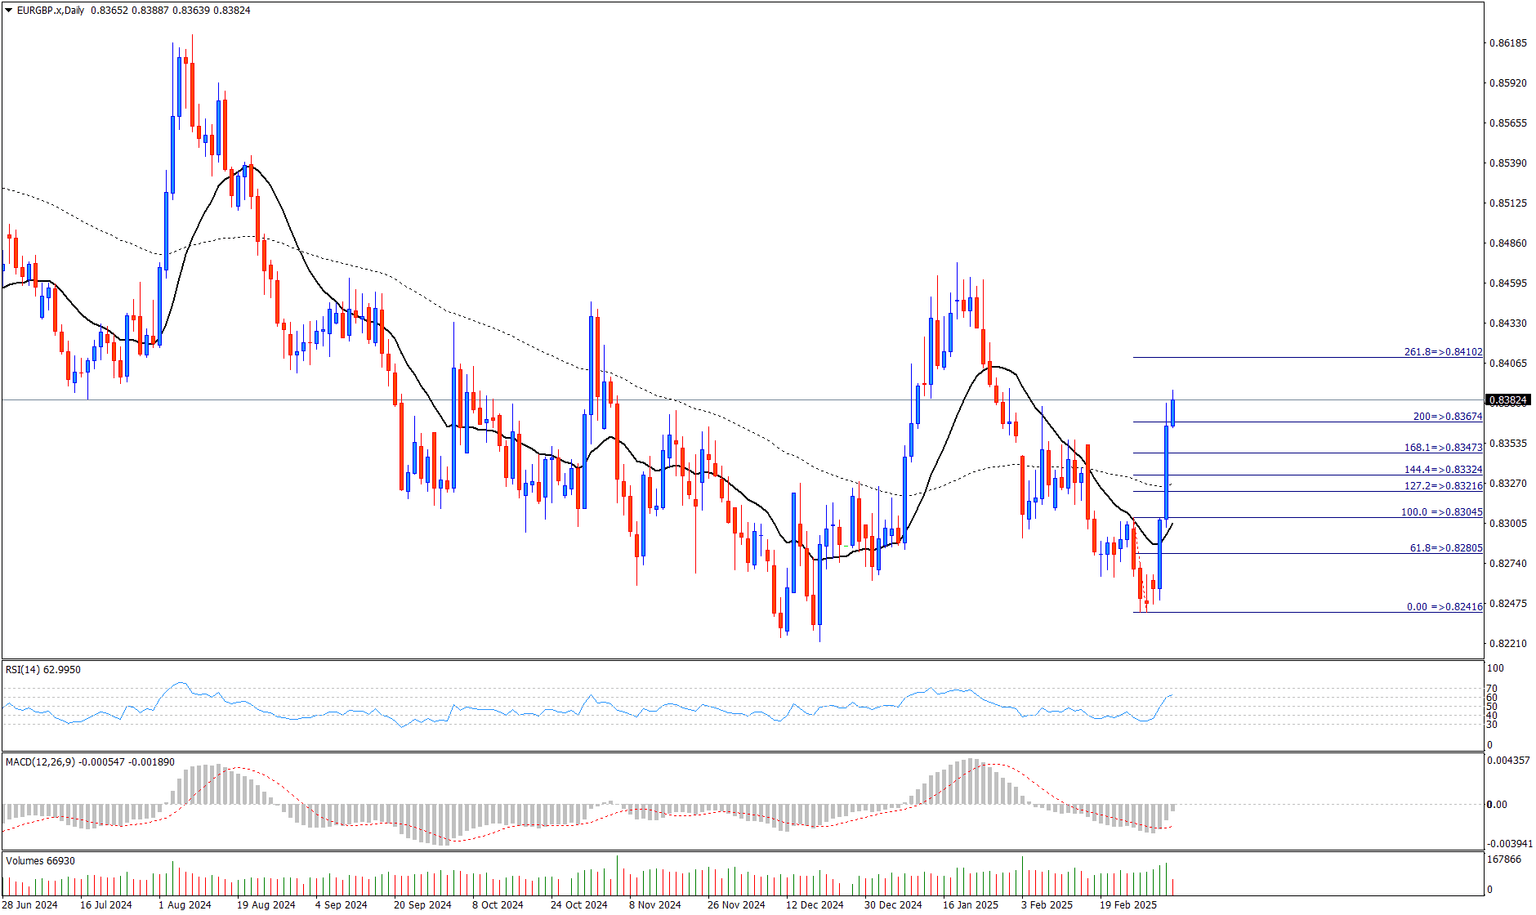Click RSI scale value 30

(x=1492, y=724)
